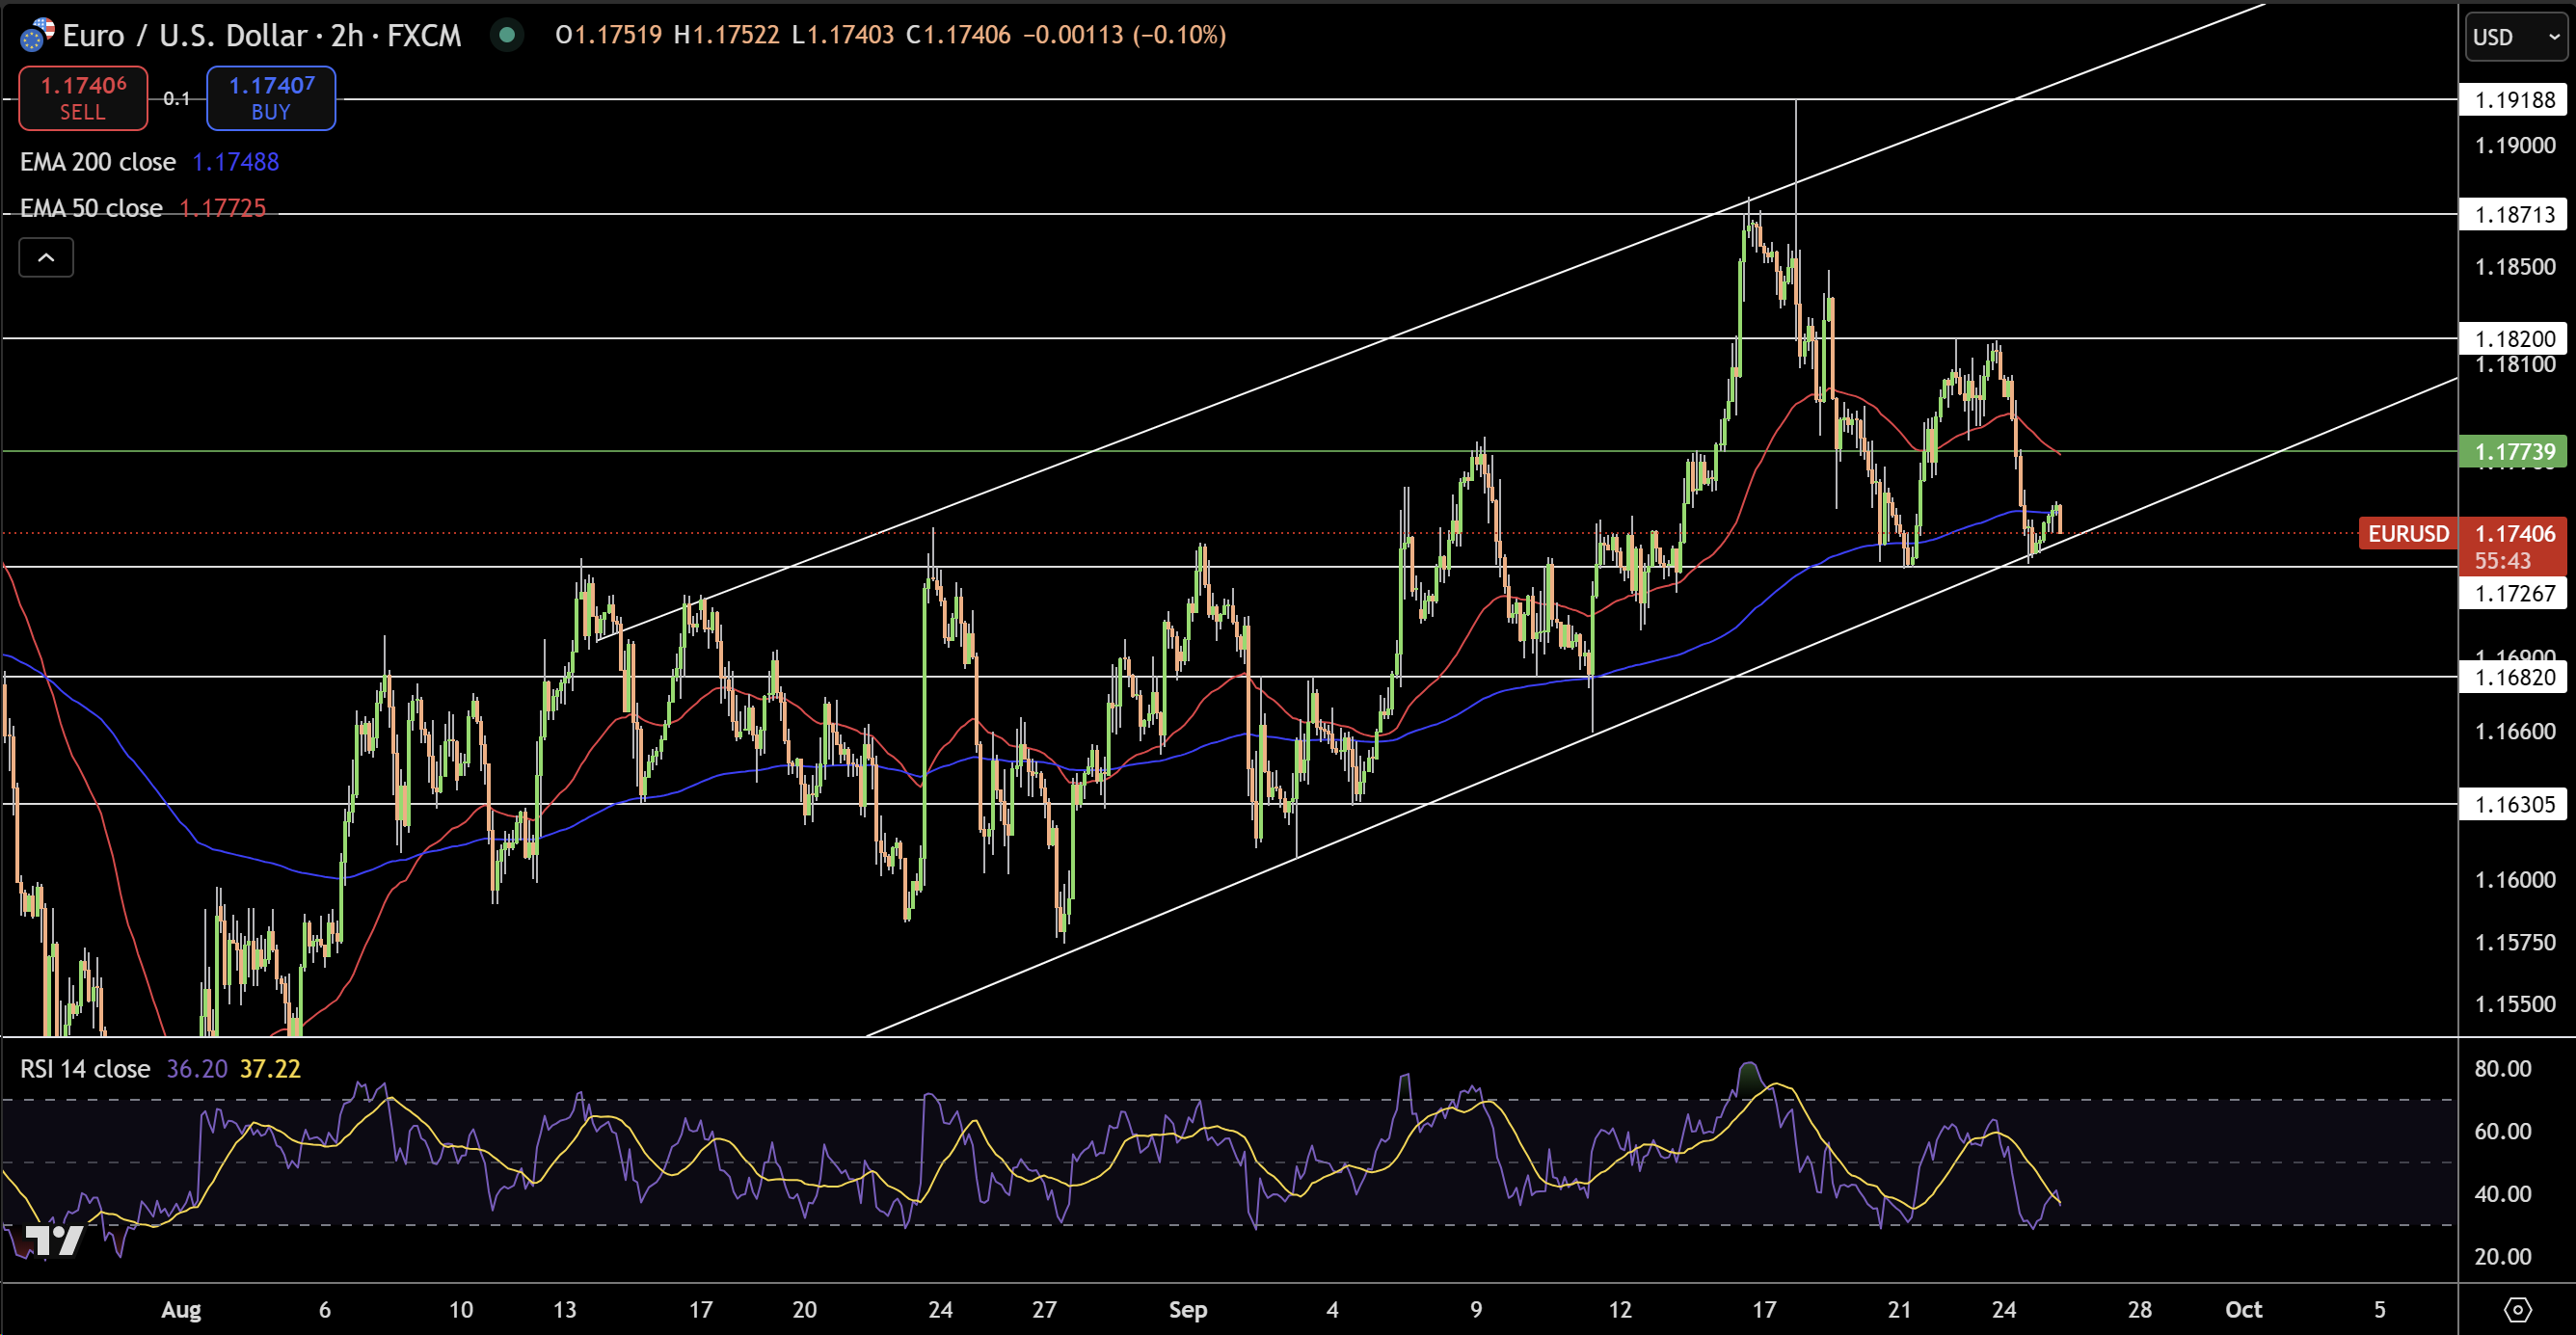Select the 1.19188 horizontal line price label
Screen dimensions: 2576x1335
click(2514, 100)
